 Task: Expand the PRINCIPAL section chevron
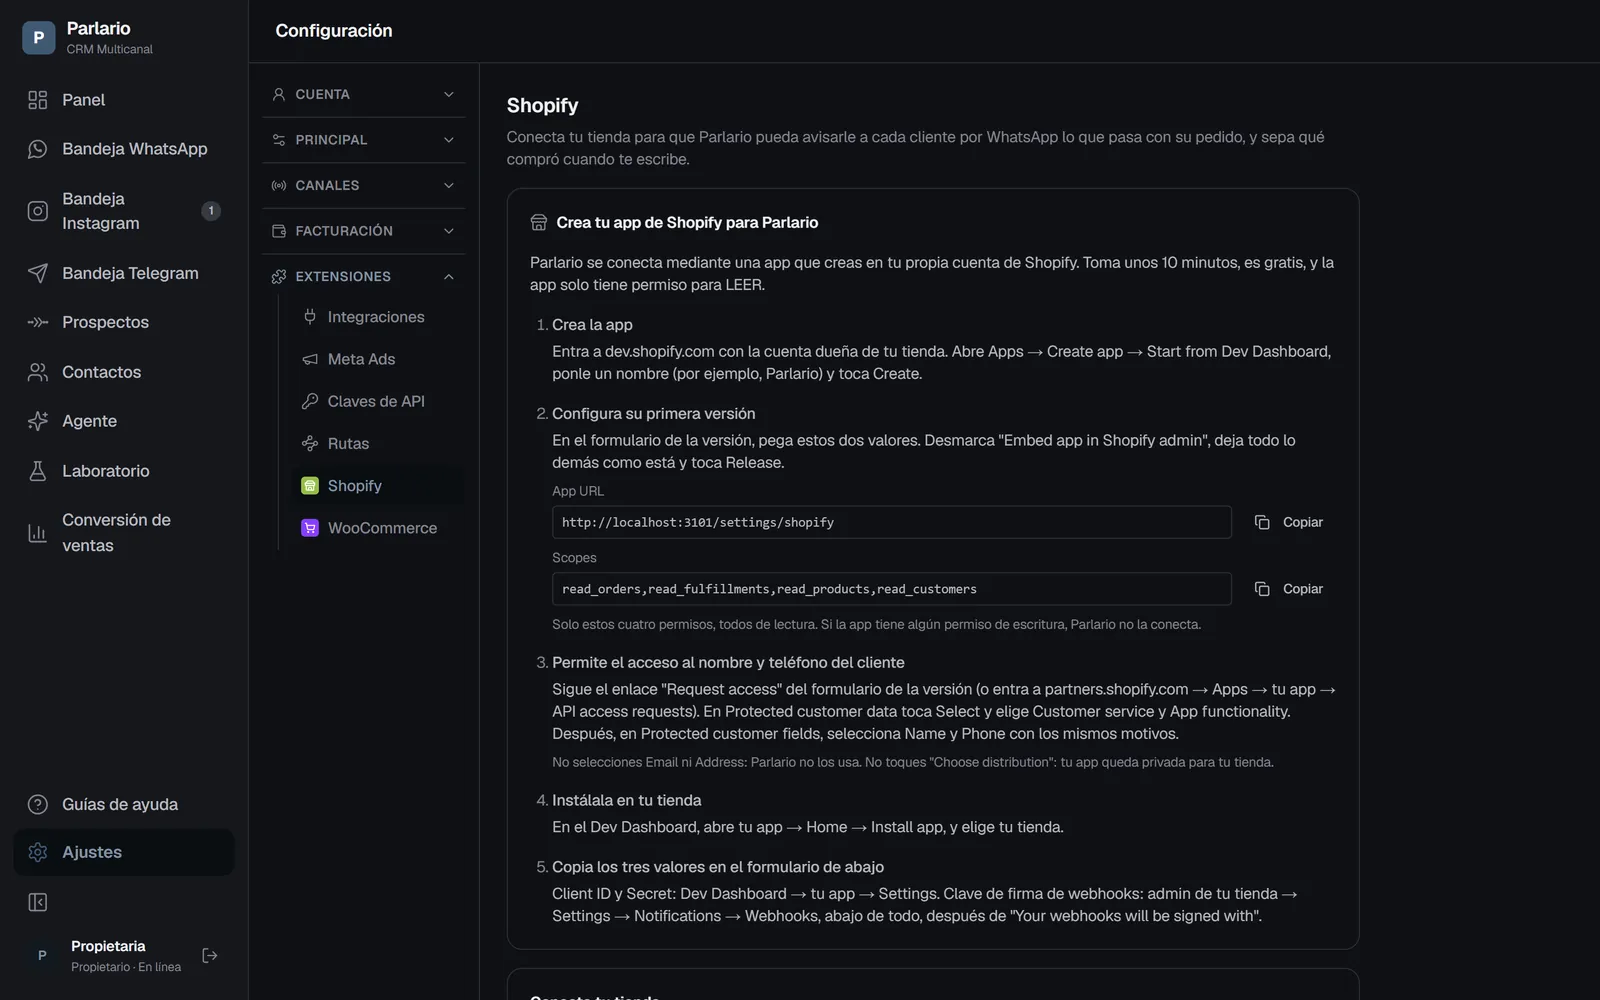pos(449,140)
